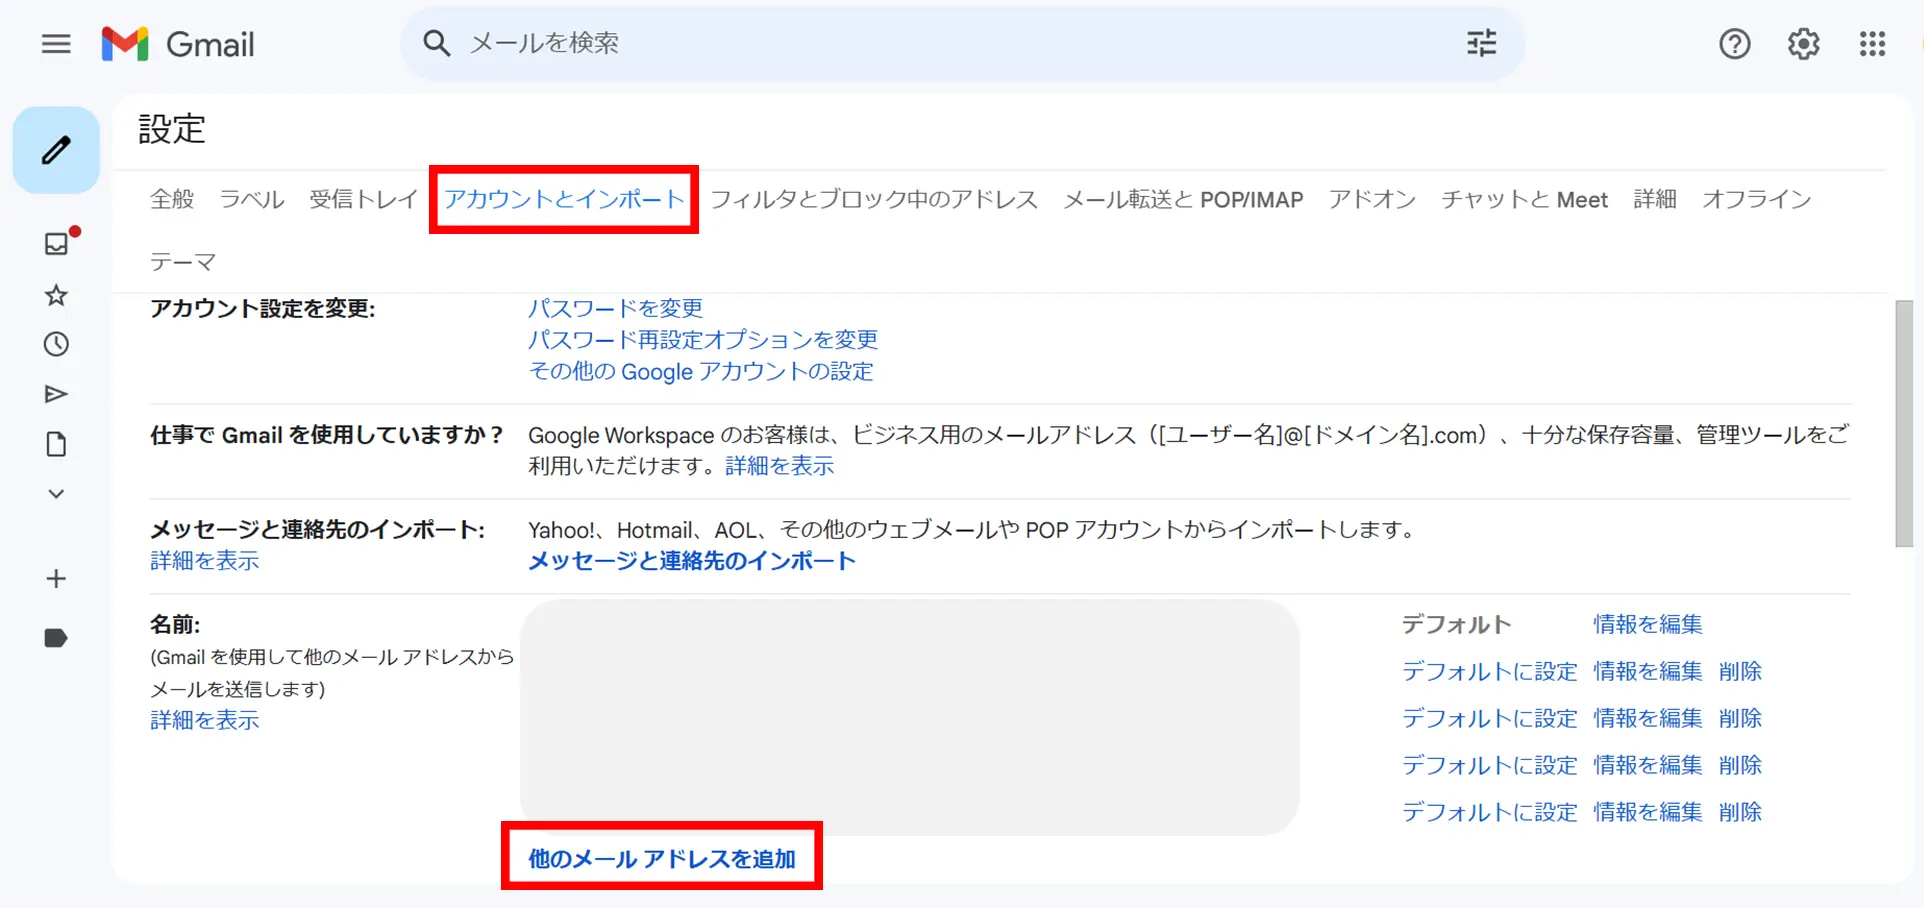
Task: Open 詳細 tab
Action: (1655, 199)
